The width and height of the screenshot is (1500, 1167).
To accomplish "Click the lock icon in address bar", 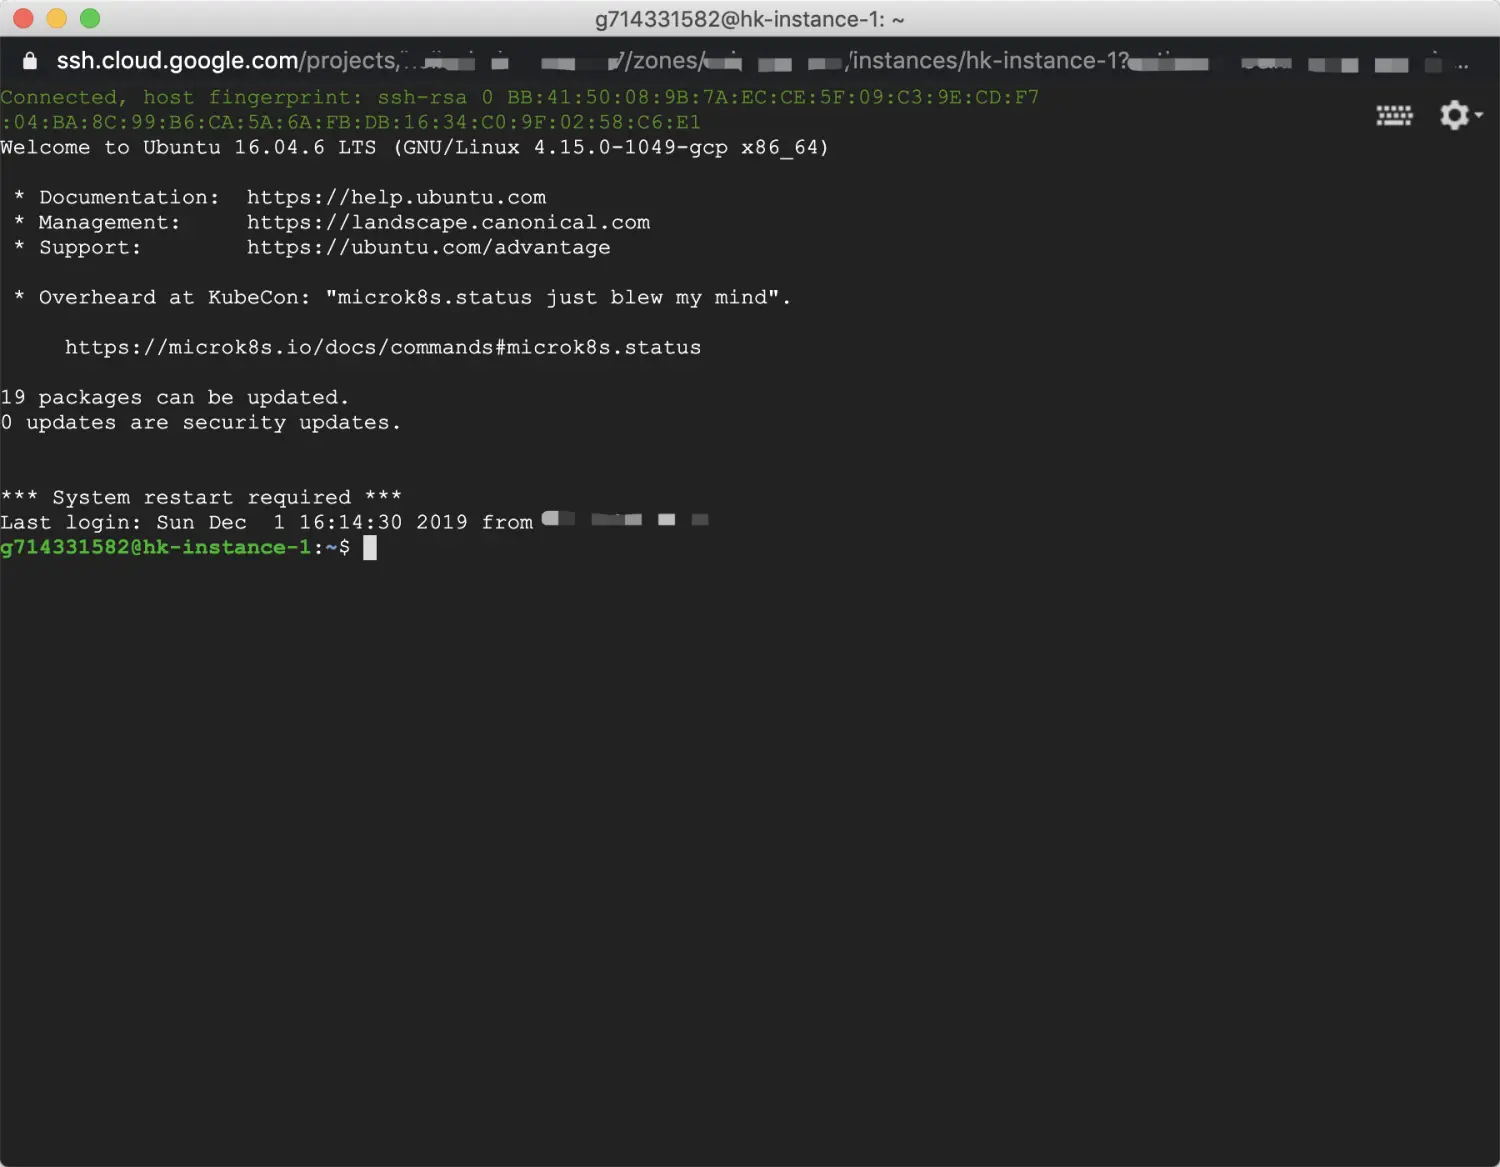I will pyautogui.click(x=30, y=61).
